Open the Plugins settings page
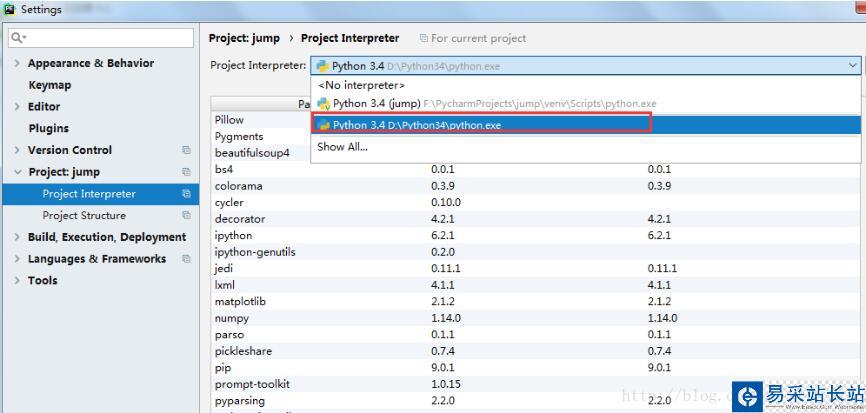The image size is (866, 413). pyautogui.click(x=49, y=129)
